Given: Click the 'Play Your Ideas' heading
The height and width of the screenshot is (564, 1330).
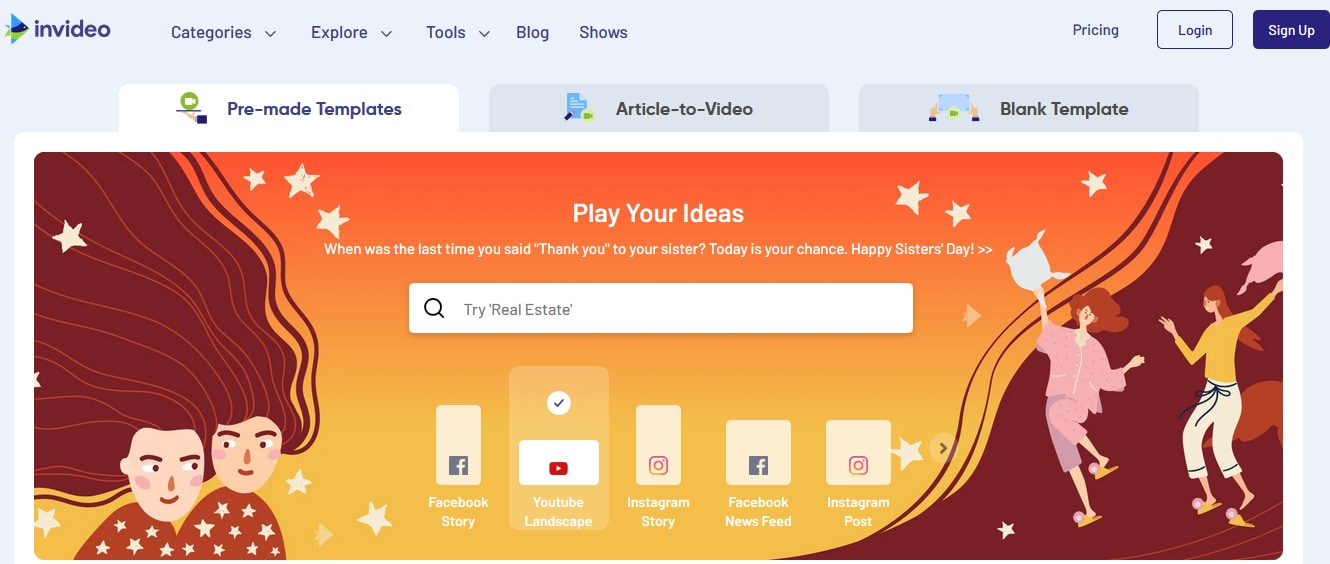Looking at the screenshot, I should [x=658, y=213].
